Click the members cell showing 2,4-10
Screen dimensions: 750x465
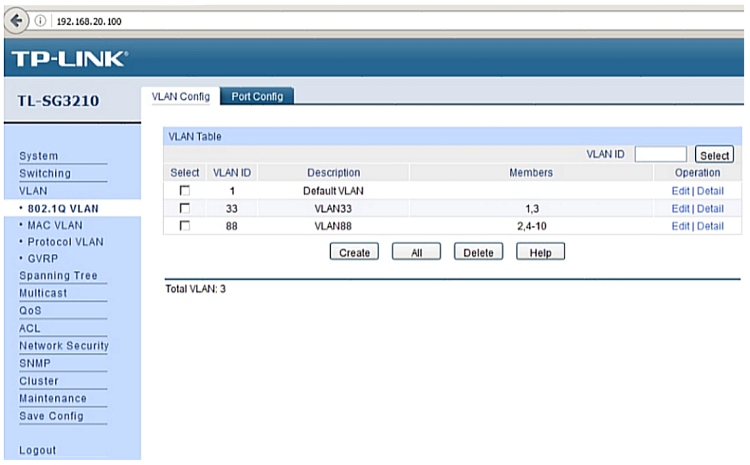click(531, 226)
